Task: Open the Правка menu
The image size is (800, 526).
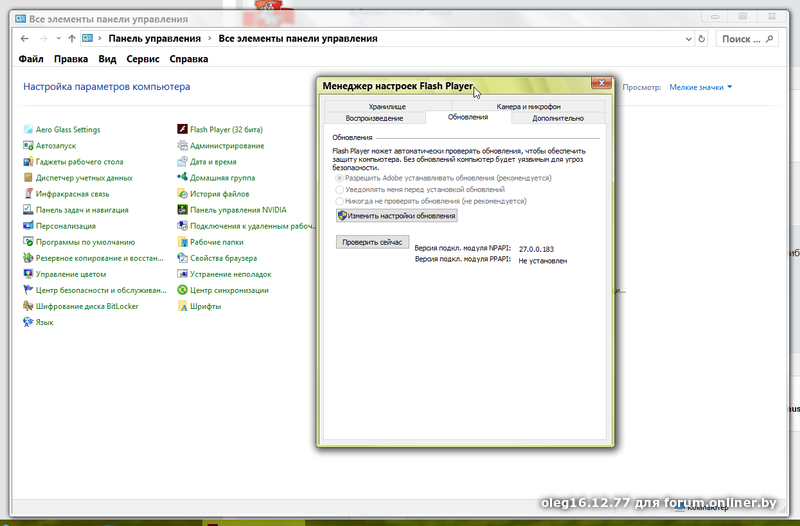Action: point(71,59)
